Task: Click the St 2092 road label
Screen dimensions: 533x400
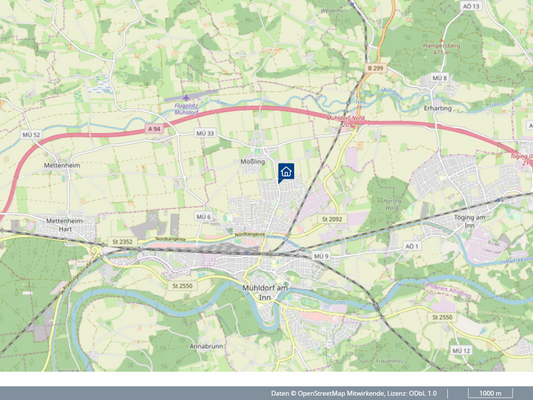Action: click(332, 219)
